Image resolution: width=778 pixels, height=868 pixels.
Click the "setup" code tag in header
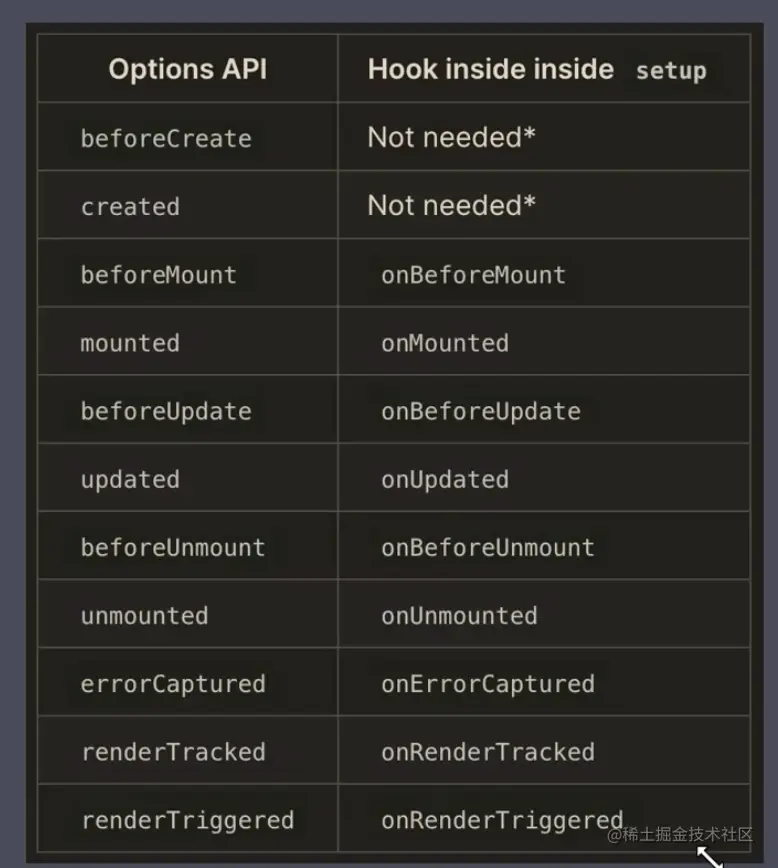tap(671, 71)
